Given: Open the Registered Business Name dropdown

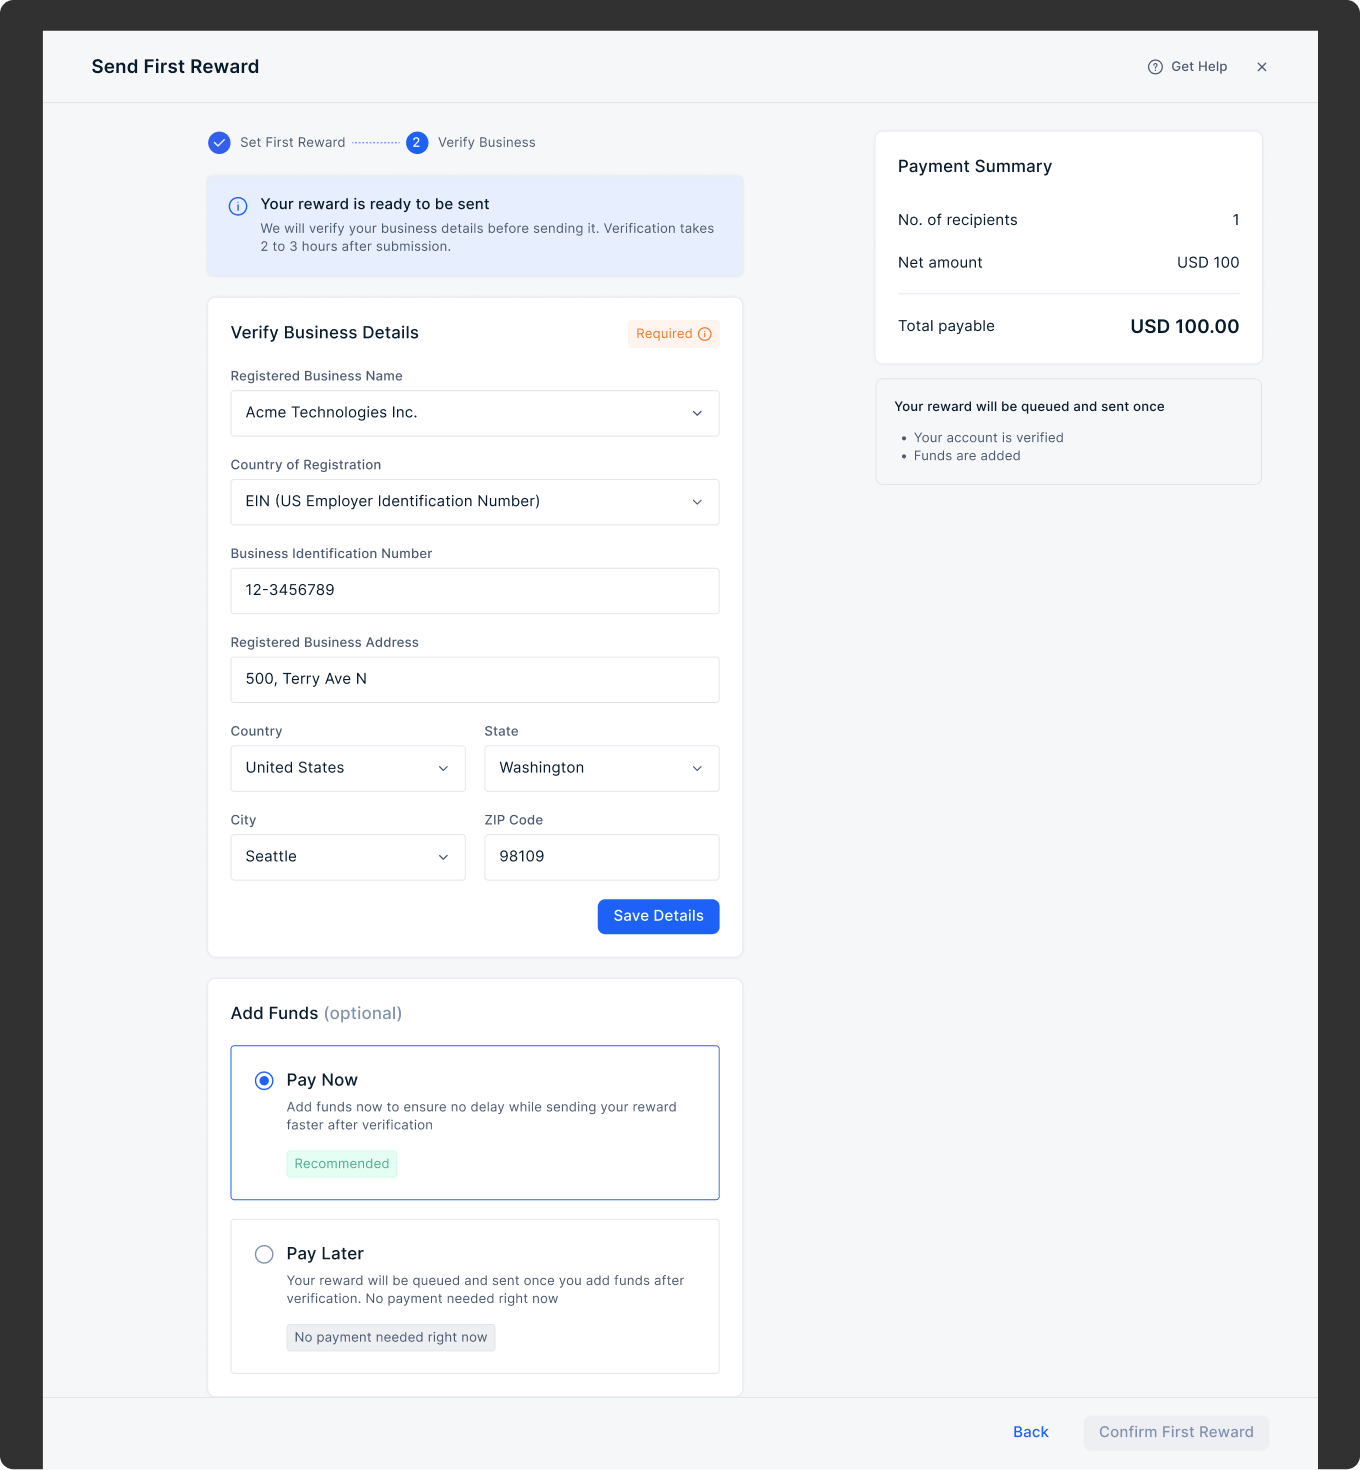Looking at the screenshot, I should [x=475, y=413].
